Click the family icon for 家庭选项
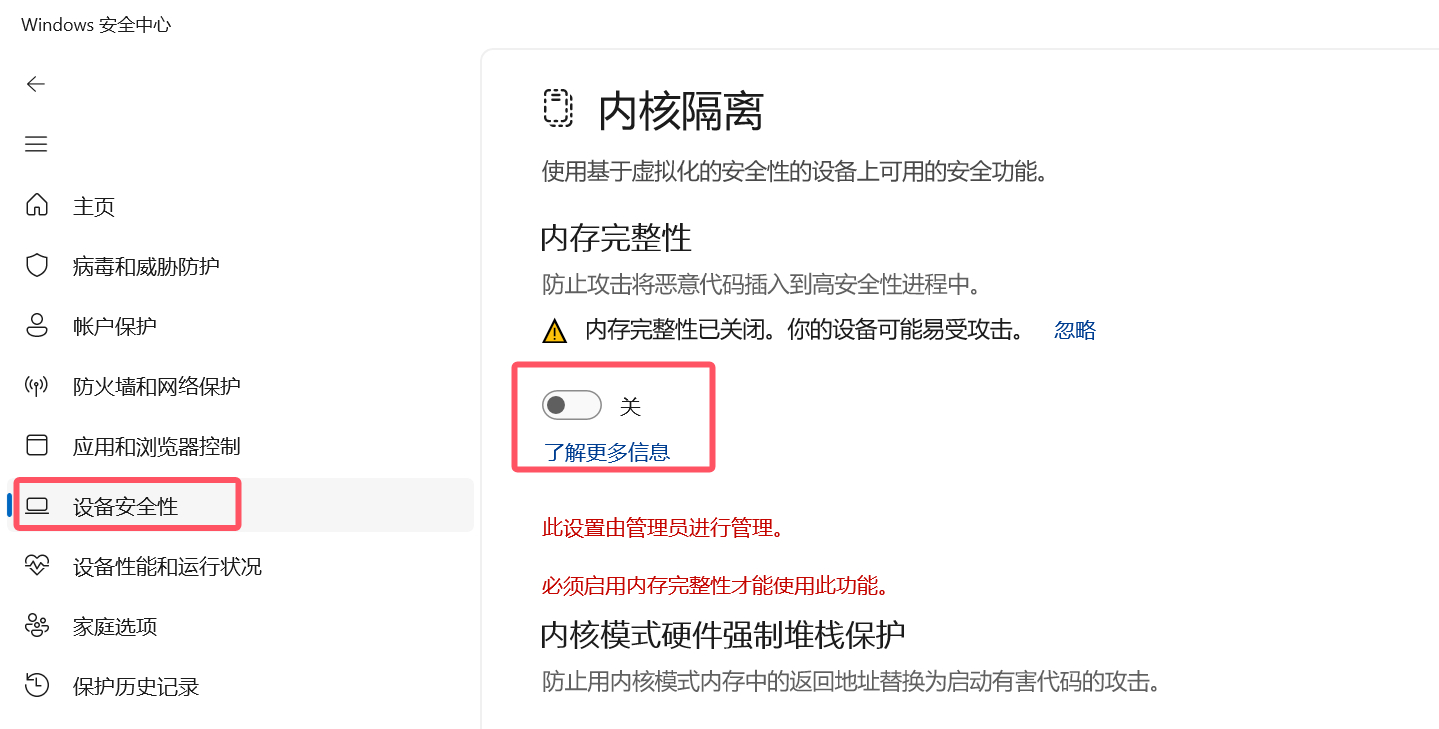The width and height of the screenshot is (1439, 729). (x=37, y=626)
